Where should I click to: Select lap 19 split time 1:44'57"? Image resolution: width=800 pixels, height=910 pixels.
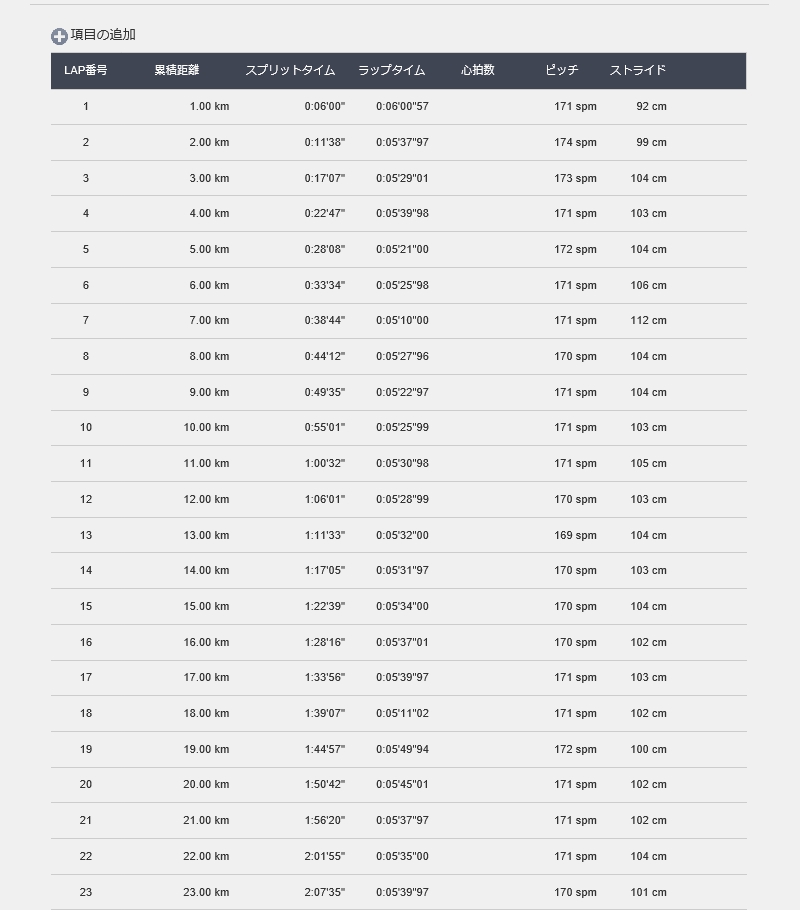tap(325, 749)
